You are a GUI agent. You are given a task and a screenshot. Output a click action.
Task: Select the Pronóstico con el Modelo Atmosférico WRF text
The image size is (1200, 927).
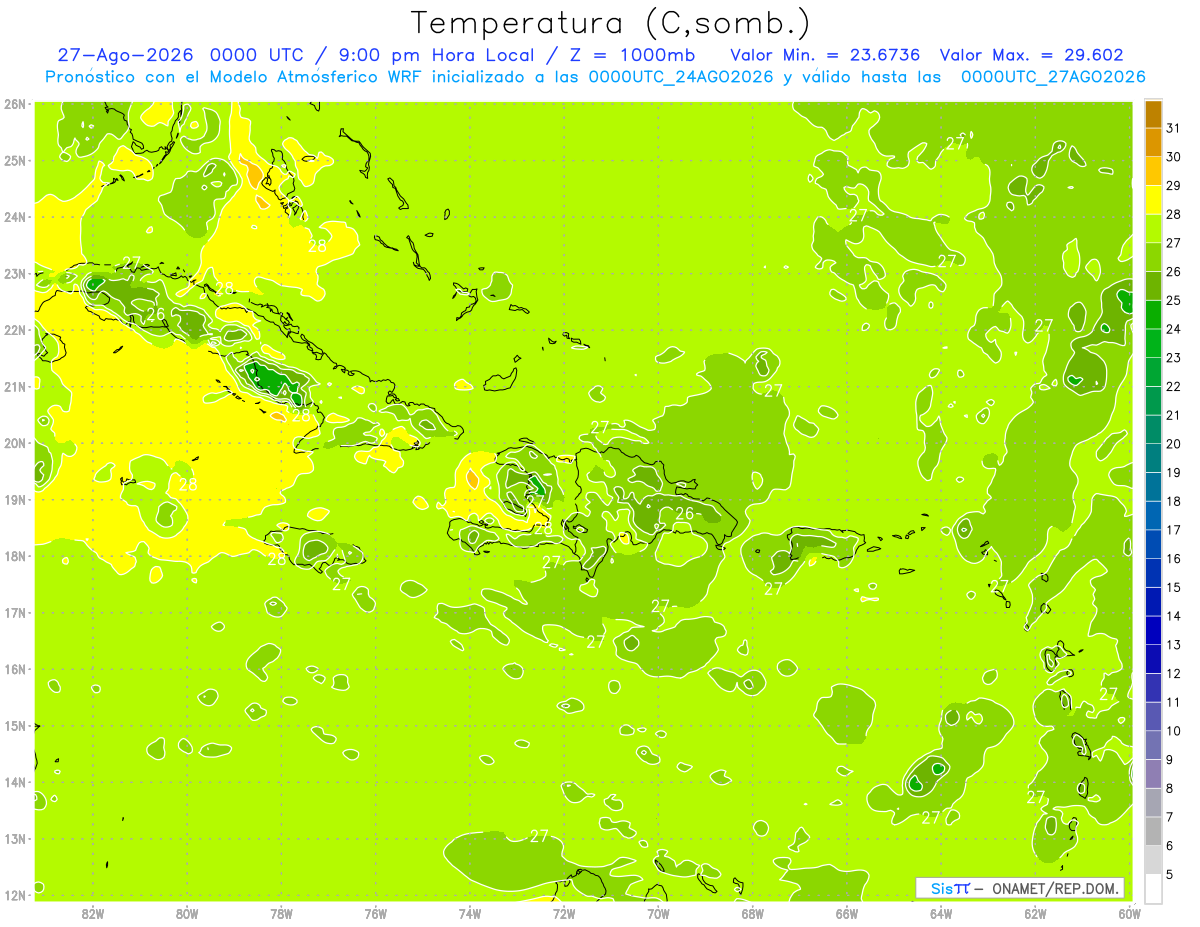point(235,77)
